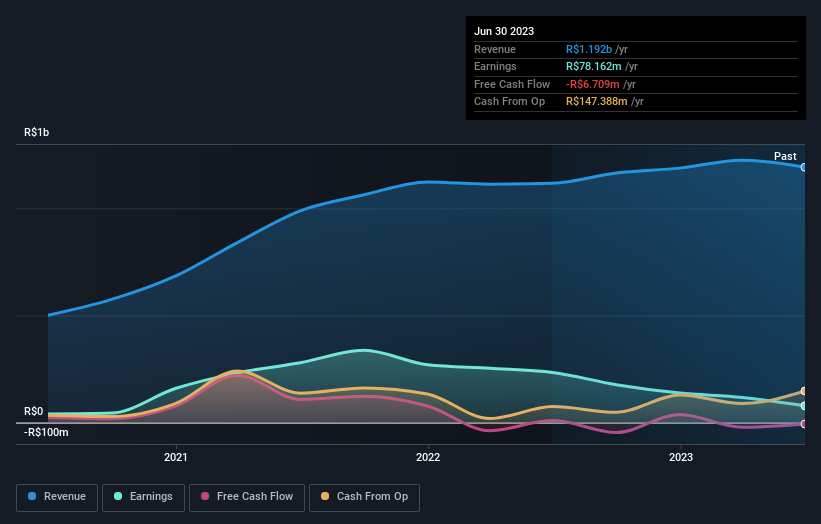Toggle the Earnings legend button
821x524 pixels.
[143, 497]
